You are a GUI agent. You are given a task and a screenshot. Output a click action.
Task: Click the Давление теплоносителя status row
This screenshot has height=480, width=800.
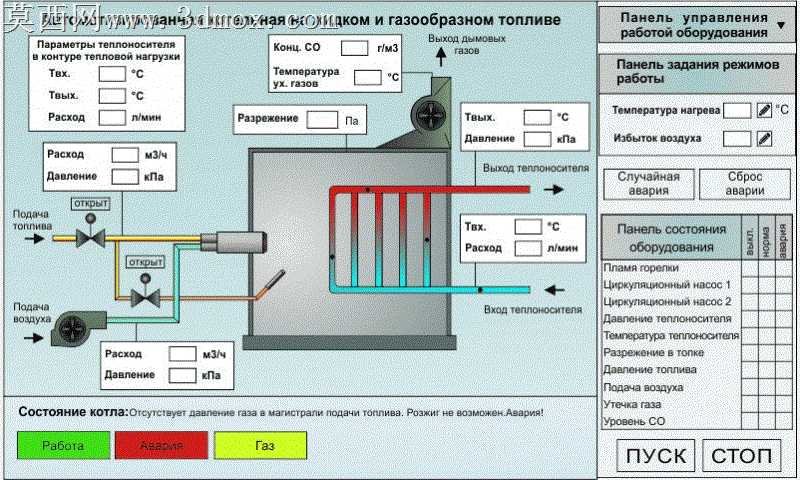pyautogui.click(x=696, y=319)
